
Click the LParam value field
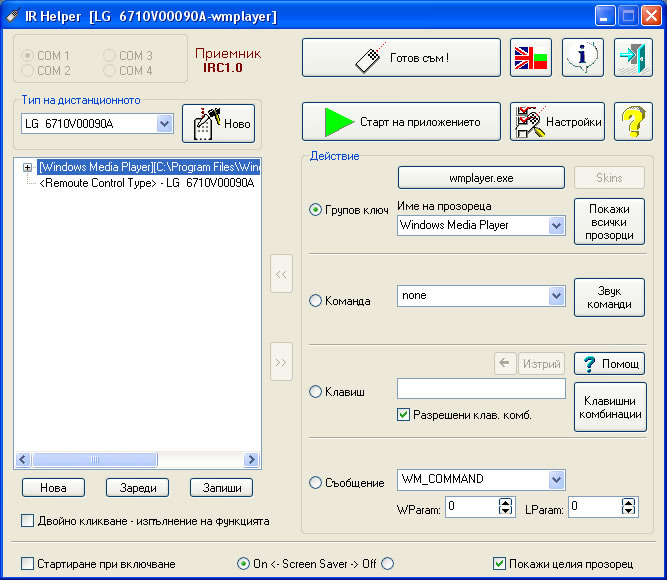pos(595,507)
